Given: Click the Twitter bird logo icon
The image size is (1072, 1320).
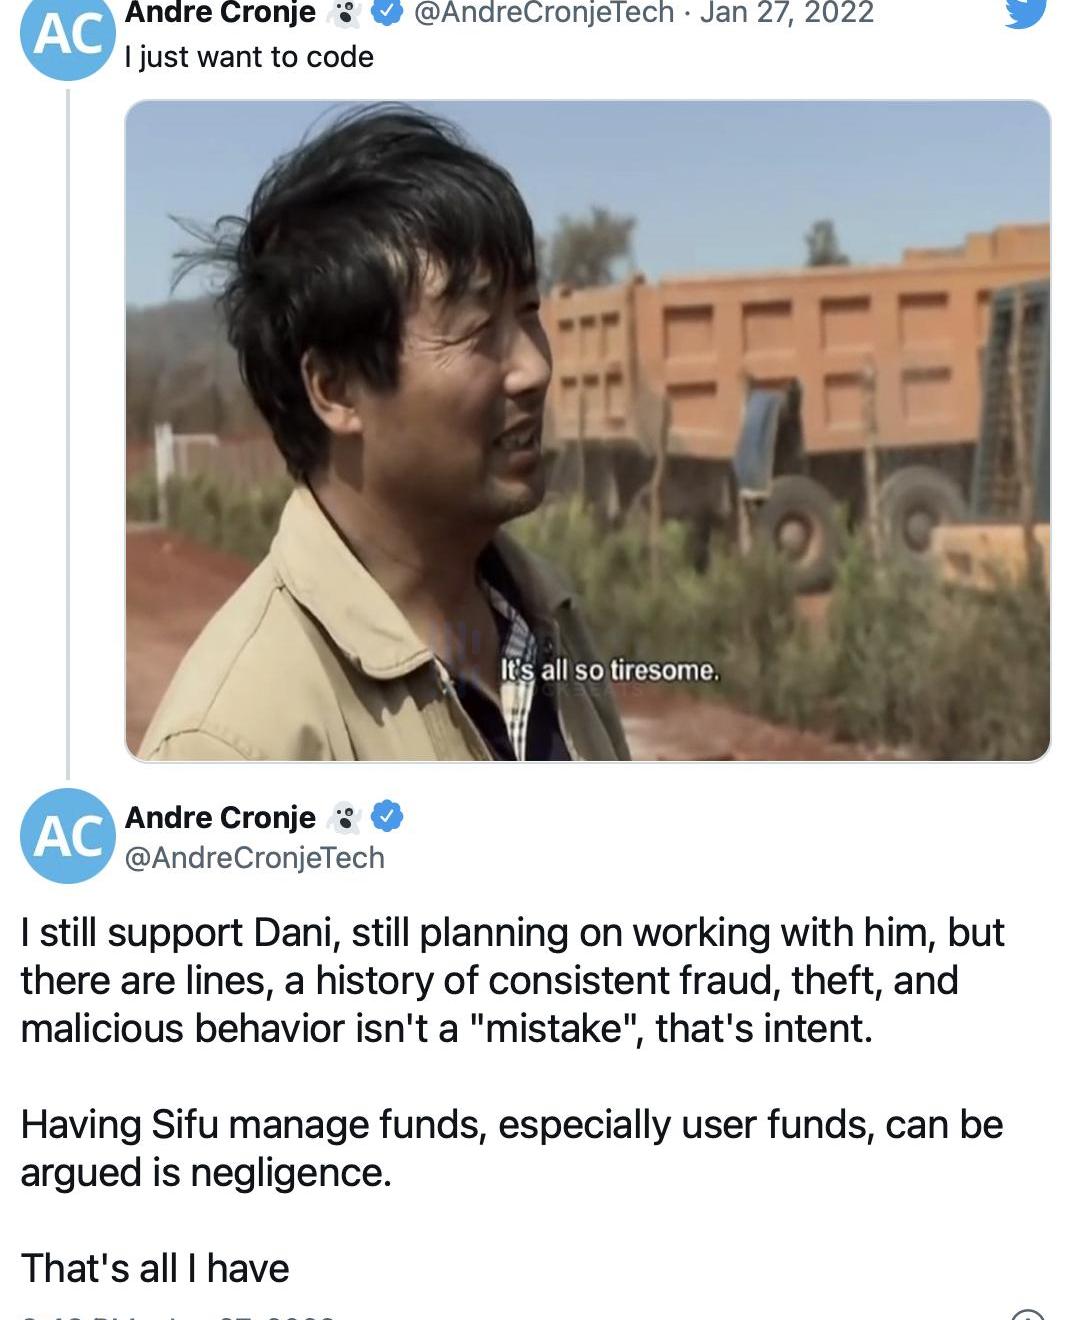Looking at the screenshot, I should click(1024, 12).
